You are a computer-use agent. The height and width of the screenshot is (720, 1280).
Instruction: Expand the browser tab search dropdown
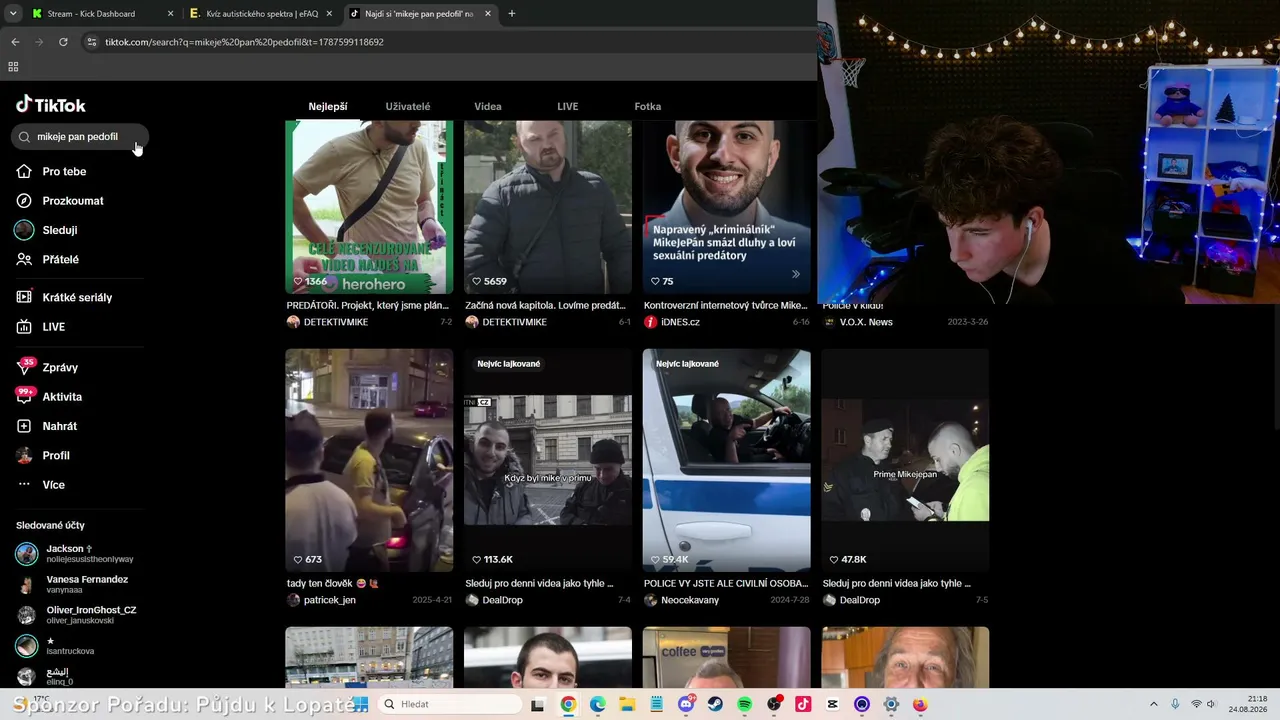[x=13, y=14]
